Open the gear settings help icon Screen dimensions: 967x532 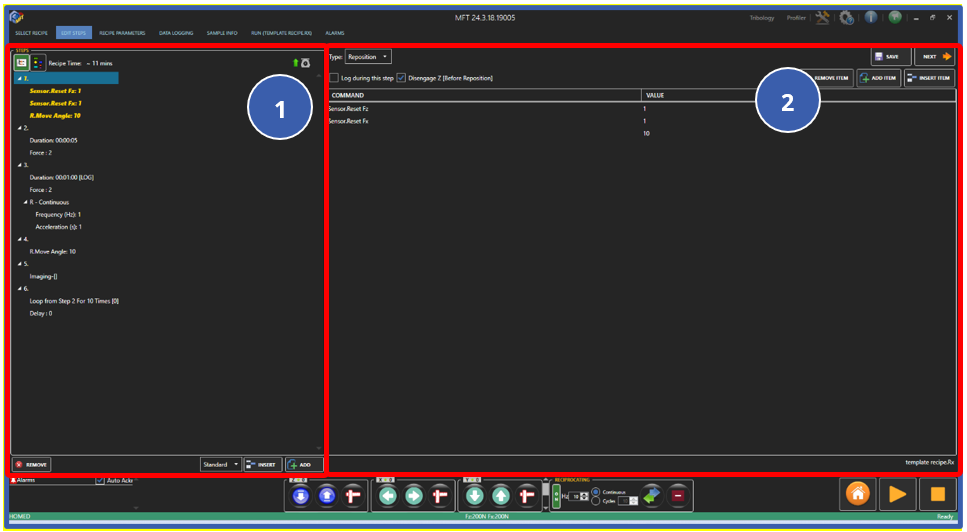point(847,18)
